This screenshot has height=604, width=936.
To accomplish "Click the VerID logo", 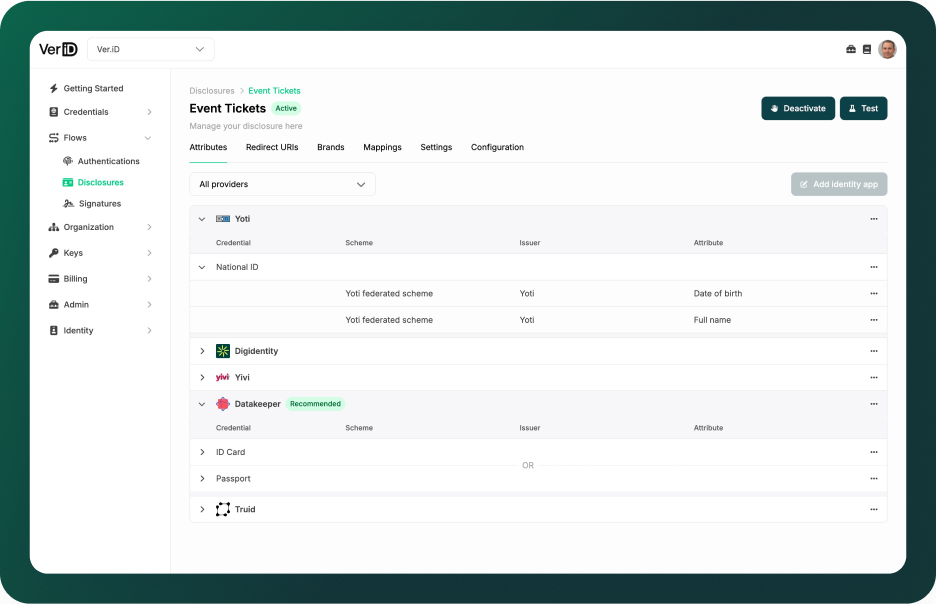I will [58, 49].
